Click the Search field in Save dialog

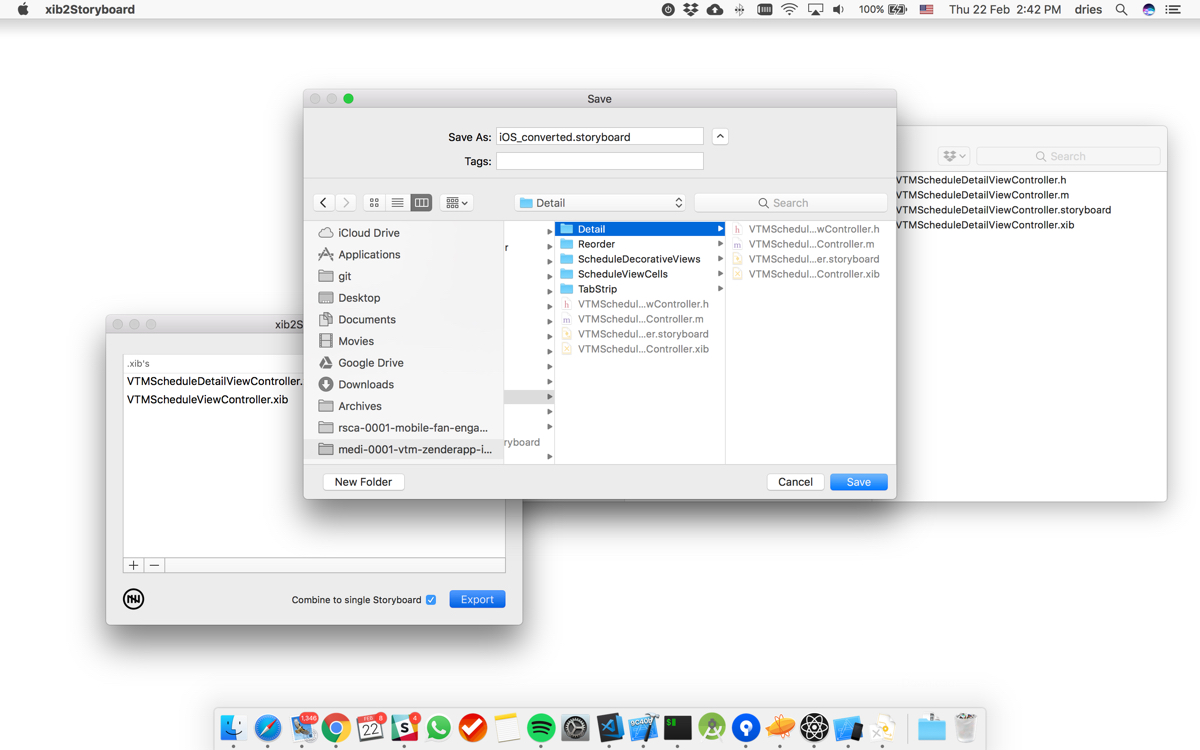pyautogui.click(x=790, y=202)
